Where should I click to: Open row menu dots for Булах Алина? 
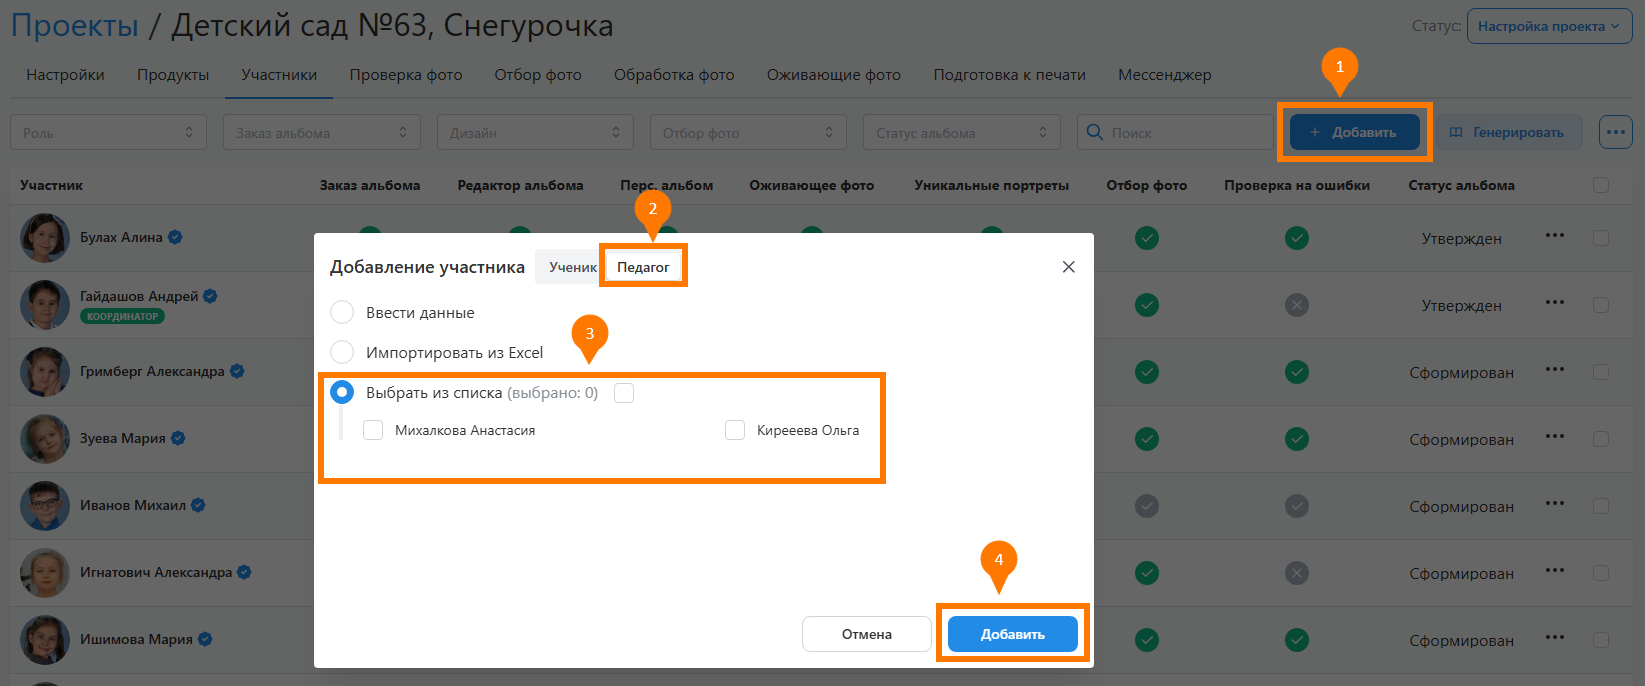click(x=1554, y=236)
